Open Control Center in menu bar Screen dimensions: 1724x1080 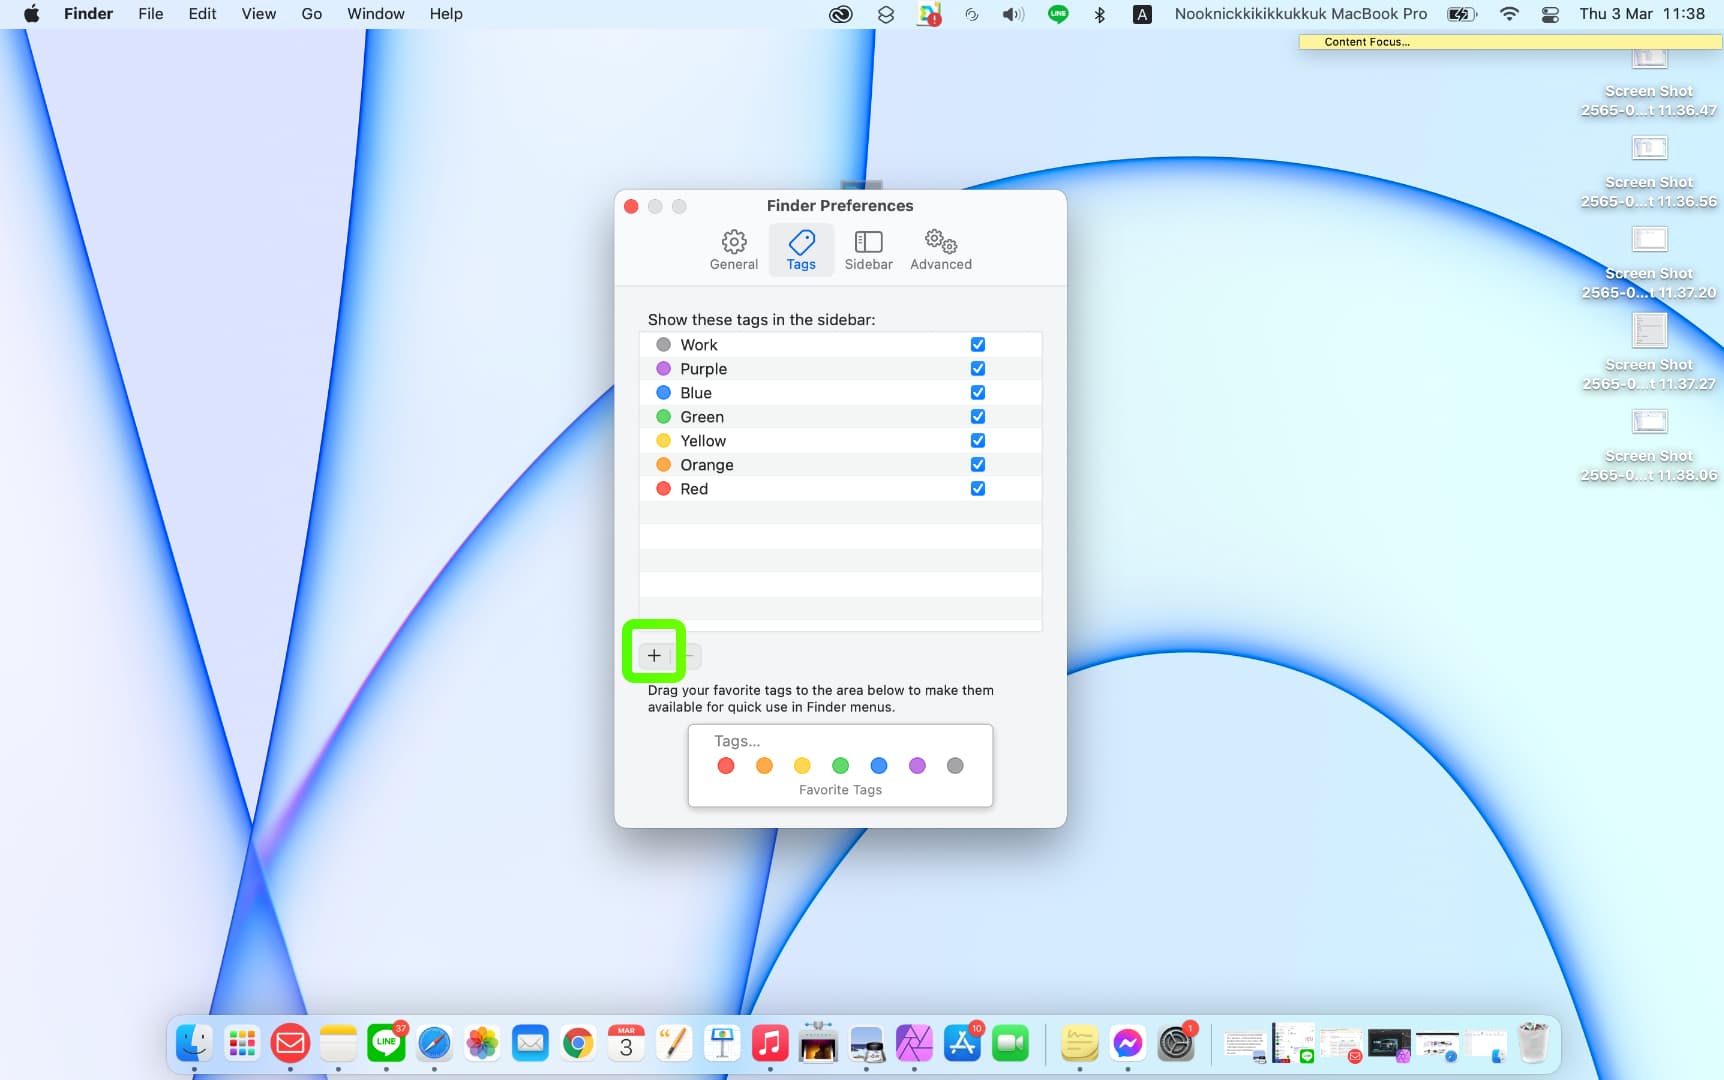[1550, 14]
